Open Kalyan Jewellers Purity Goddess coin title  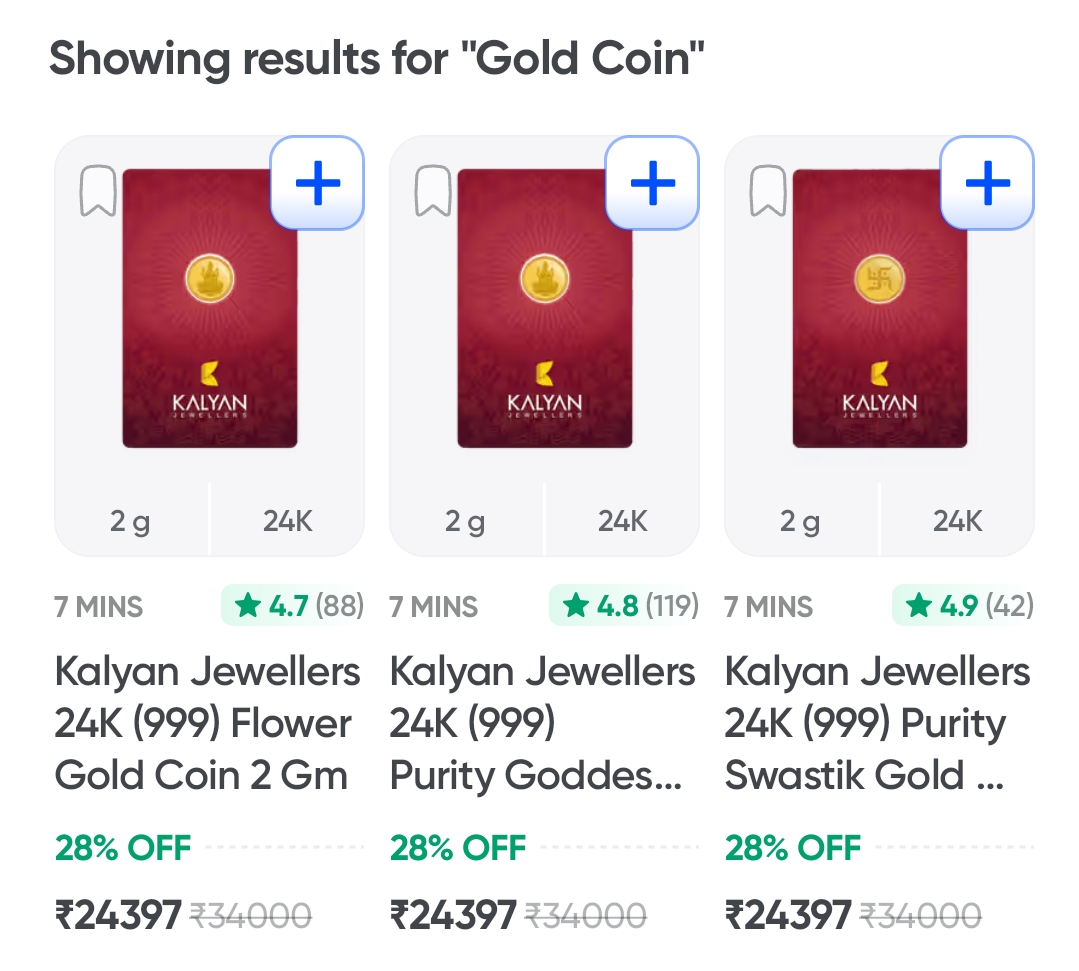pos(542,723)
